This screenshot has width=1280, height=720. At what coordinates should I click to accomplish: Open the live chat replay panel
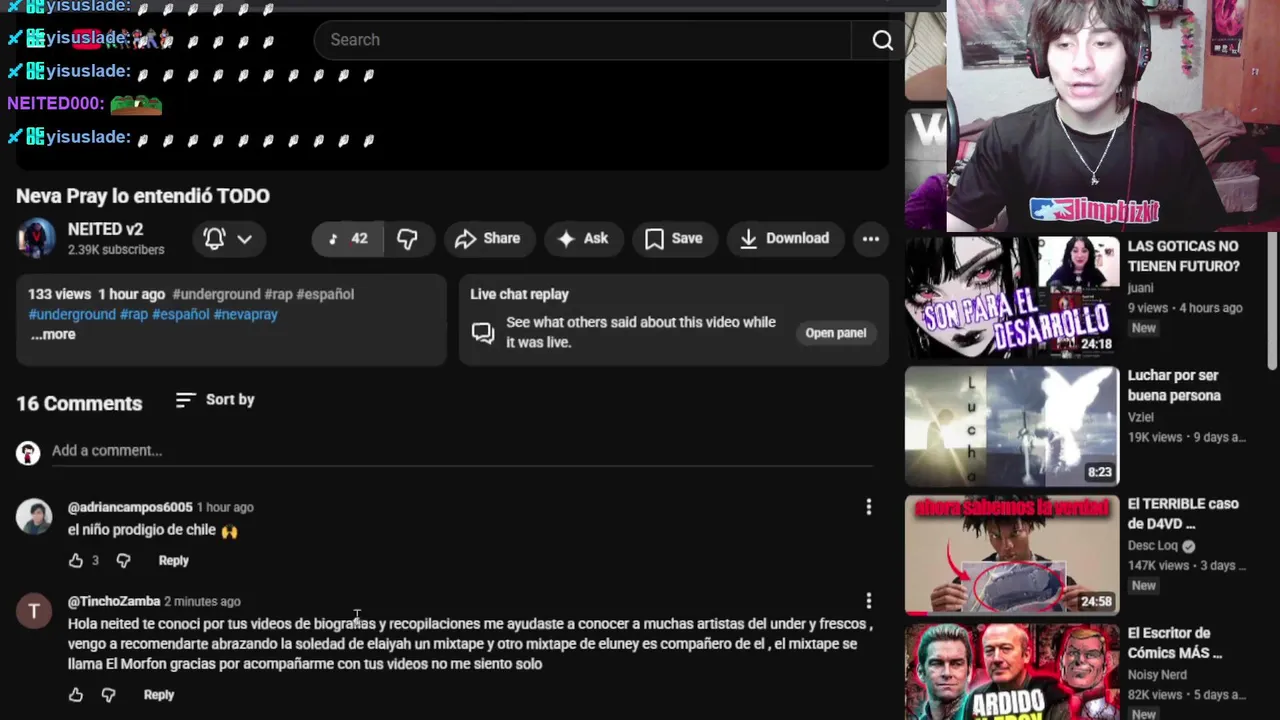(836, 333)
